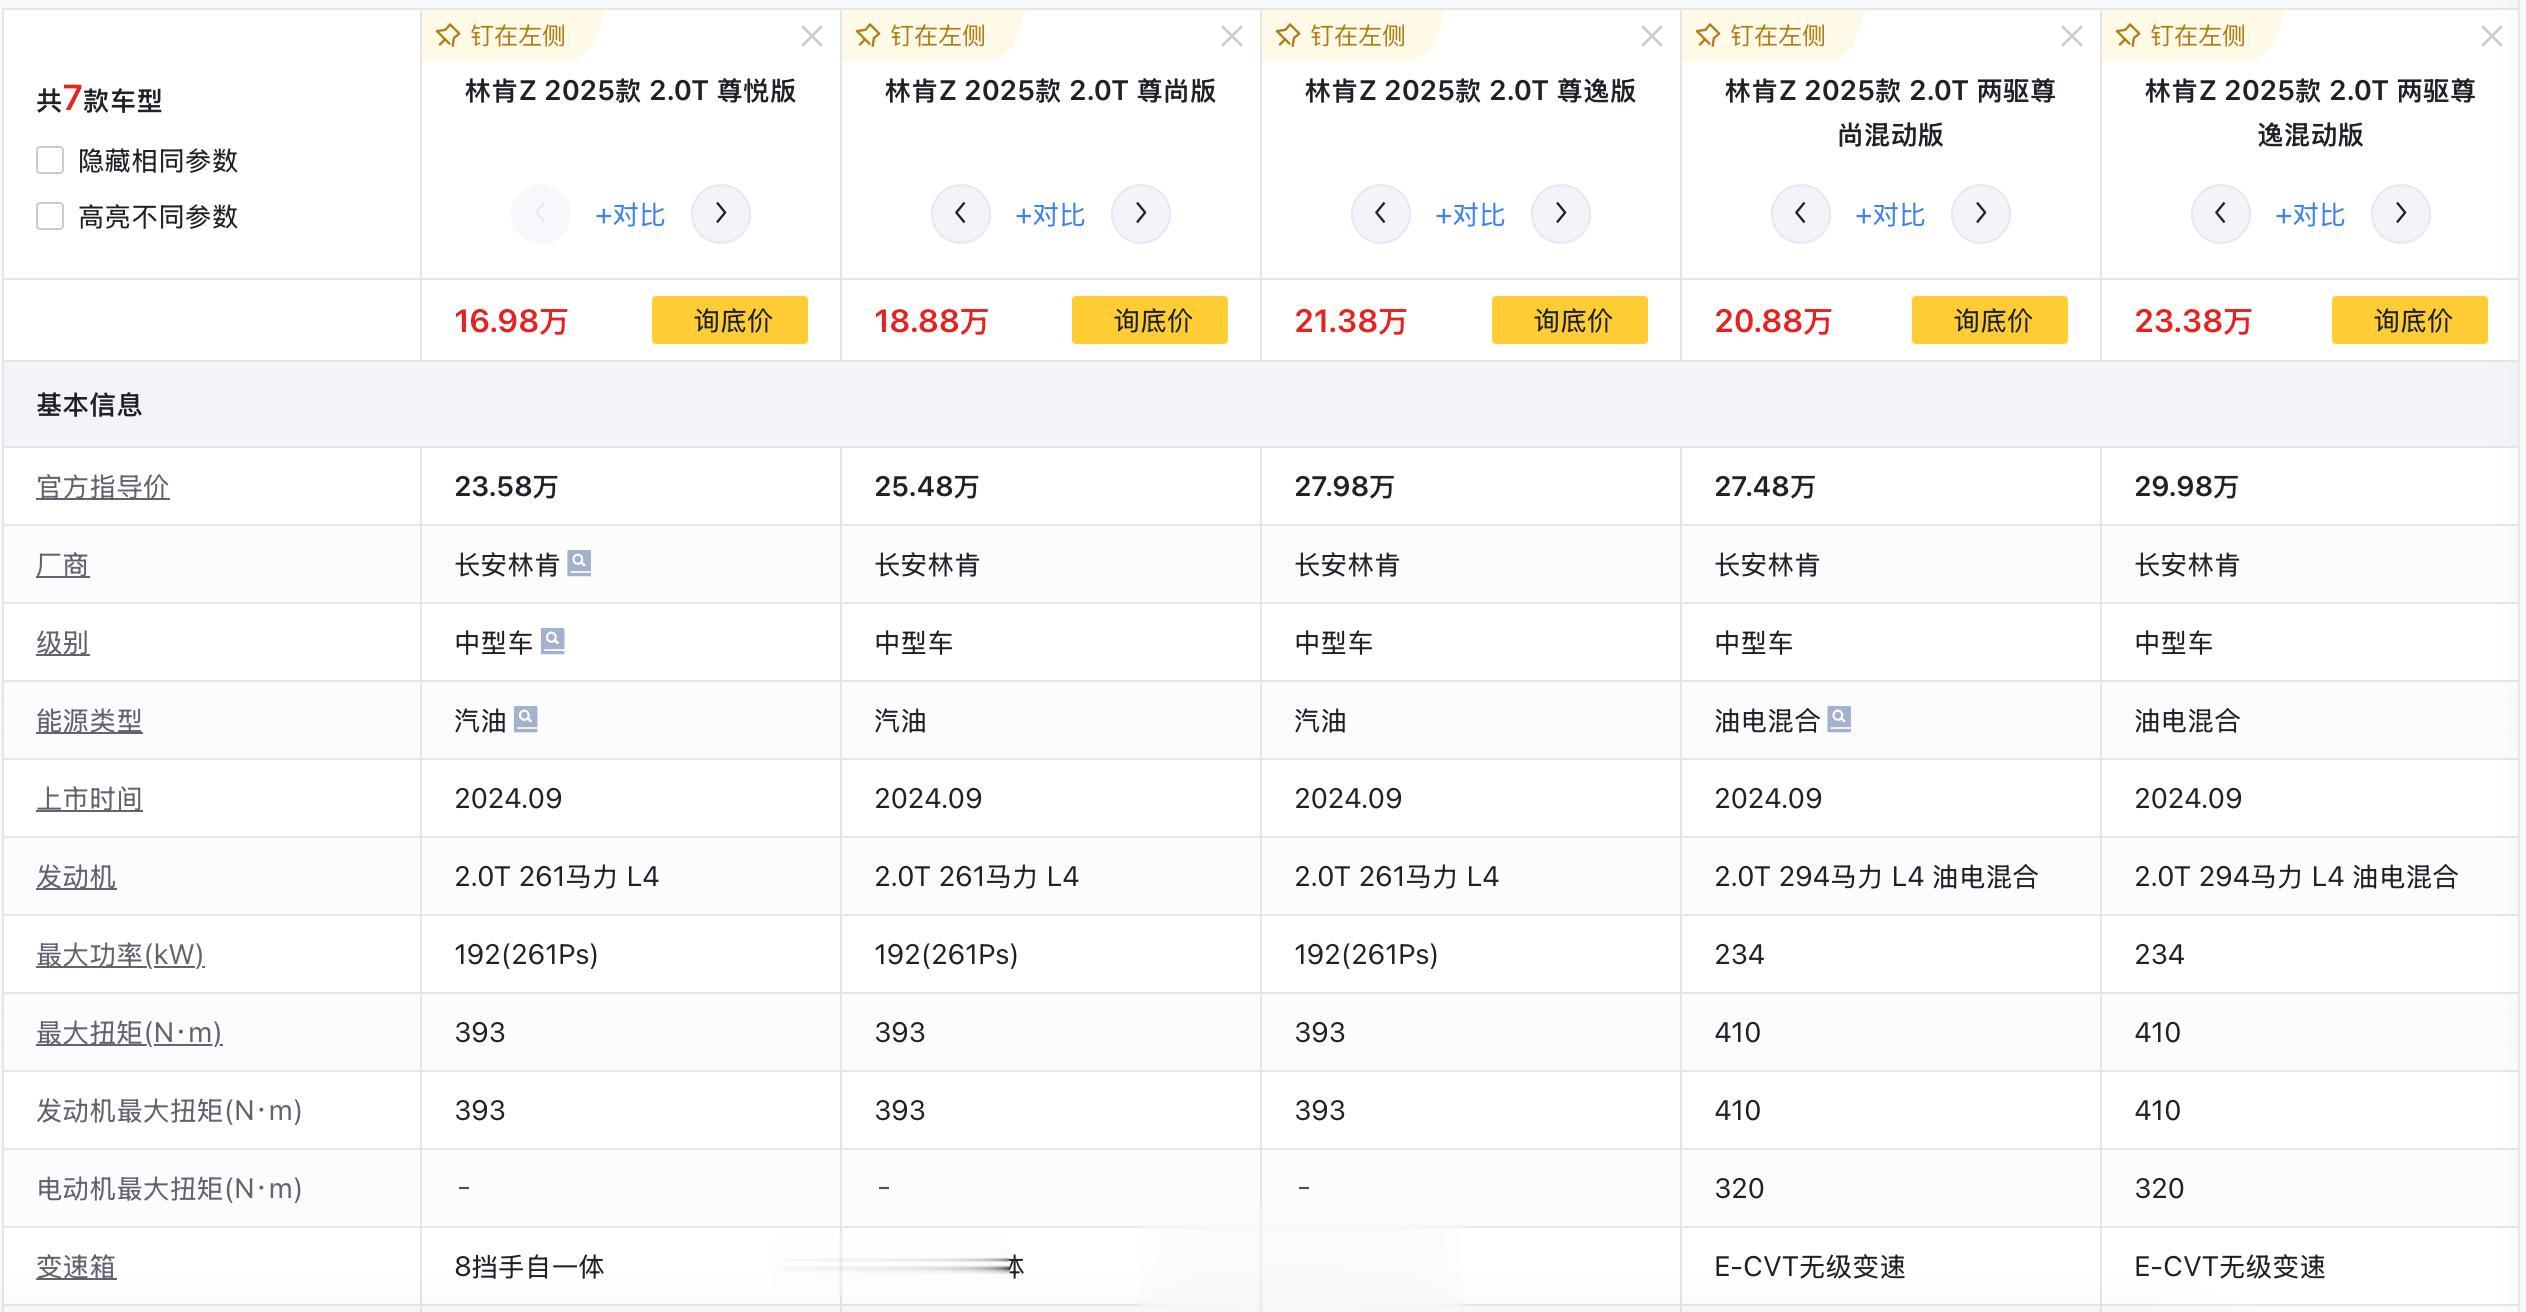Click 询底价 button for 16.98万 model
This screenshot has width=2526, height=1312.
(730, 320)
